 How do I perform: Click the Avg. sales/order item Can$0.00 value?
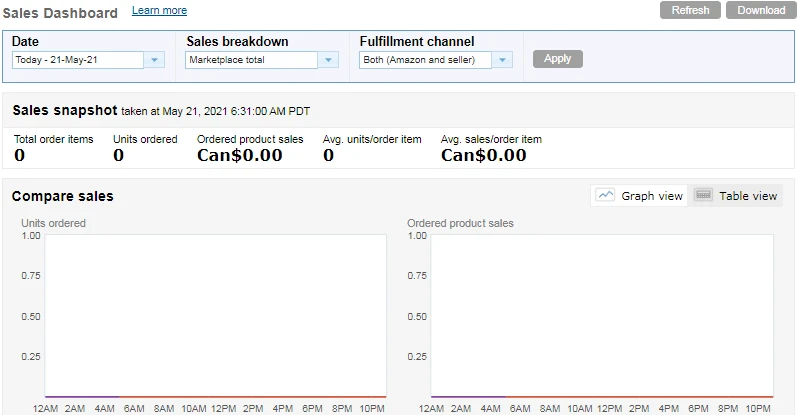(x=484, y=155)
